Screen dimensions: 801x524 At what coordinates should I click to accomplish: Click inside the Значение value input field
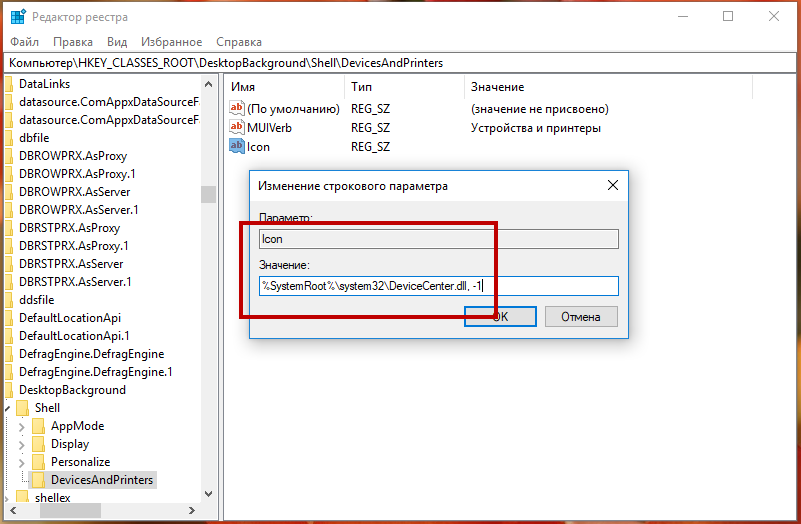439,286
